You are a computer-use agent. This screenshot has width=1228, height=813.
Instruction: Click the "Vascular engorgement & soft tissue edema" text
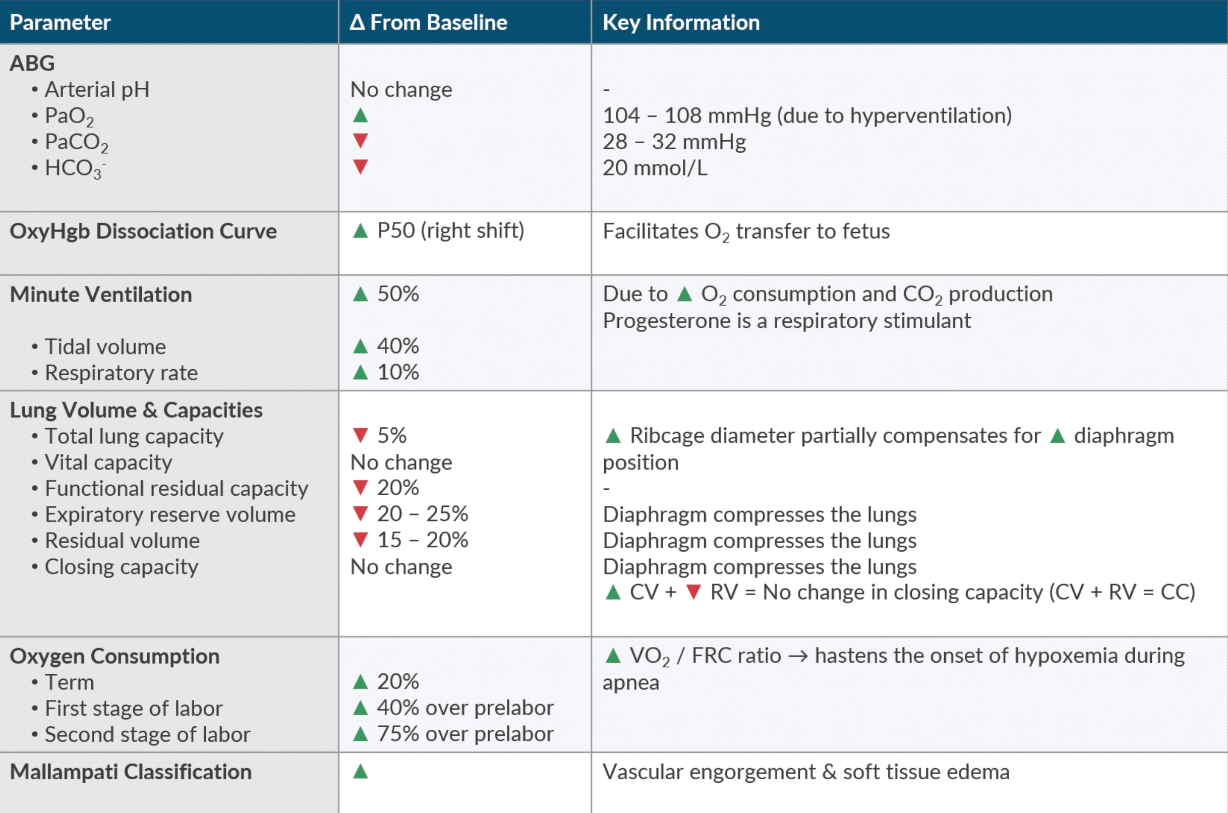point(806,772)
